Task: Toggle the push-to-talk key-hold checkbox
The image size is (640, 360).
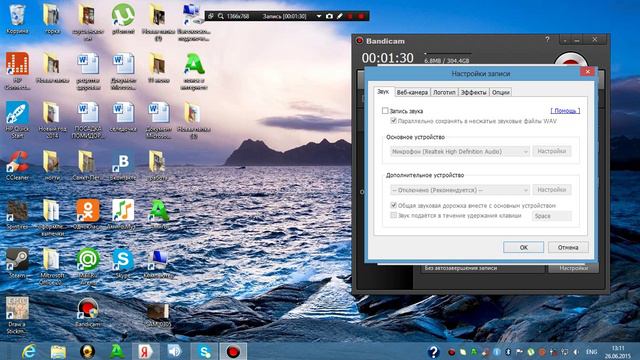Action: point(393,215)
